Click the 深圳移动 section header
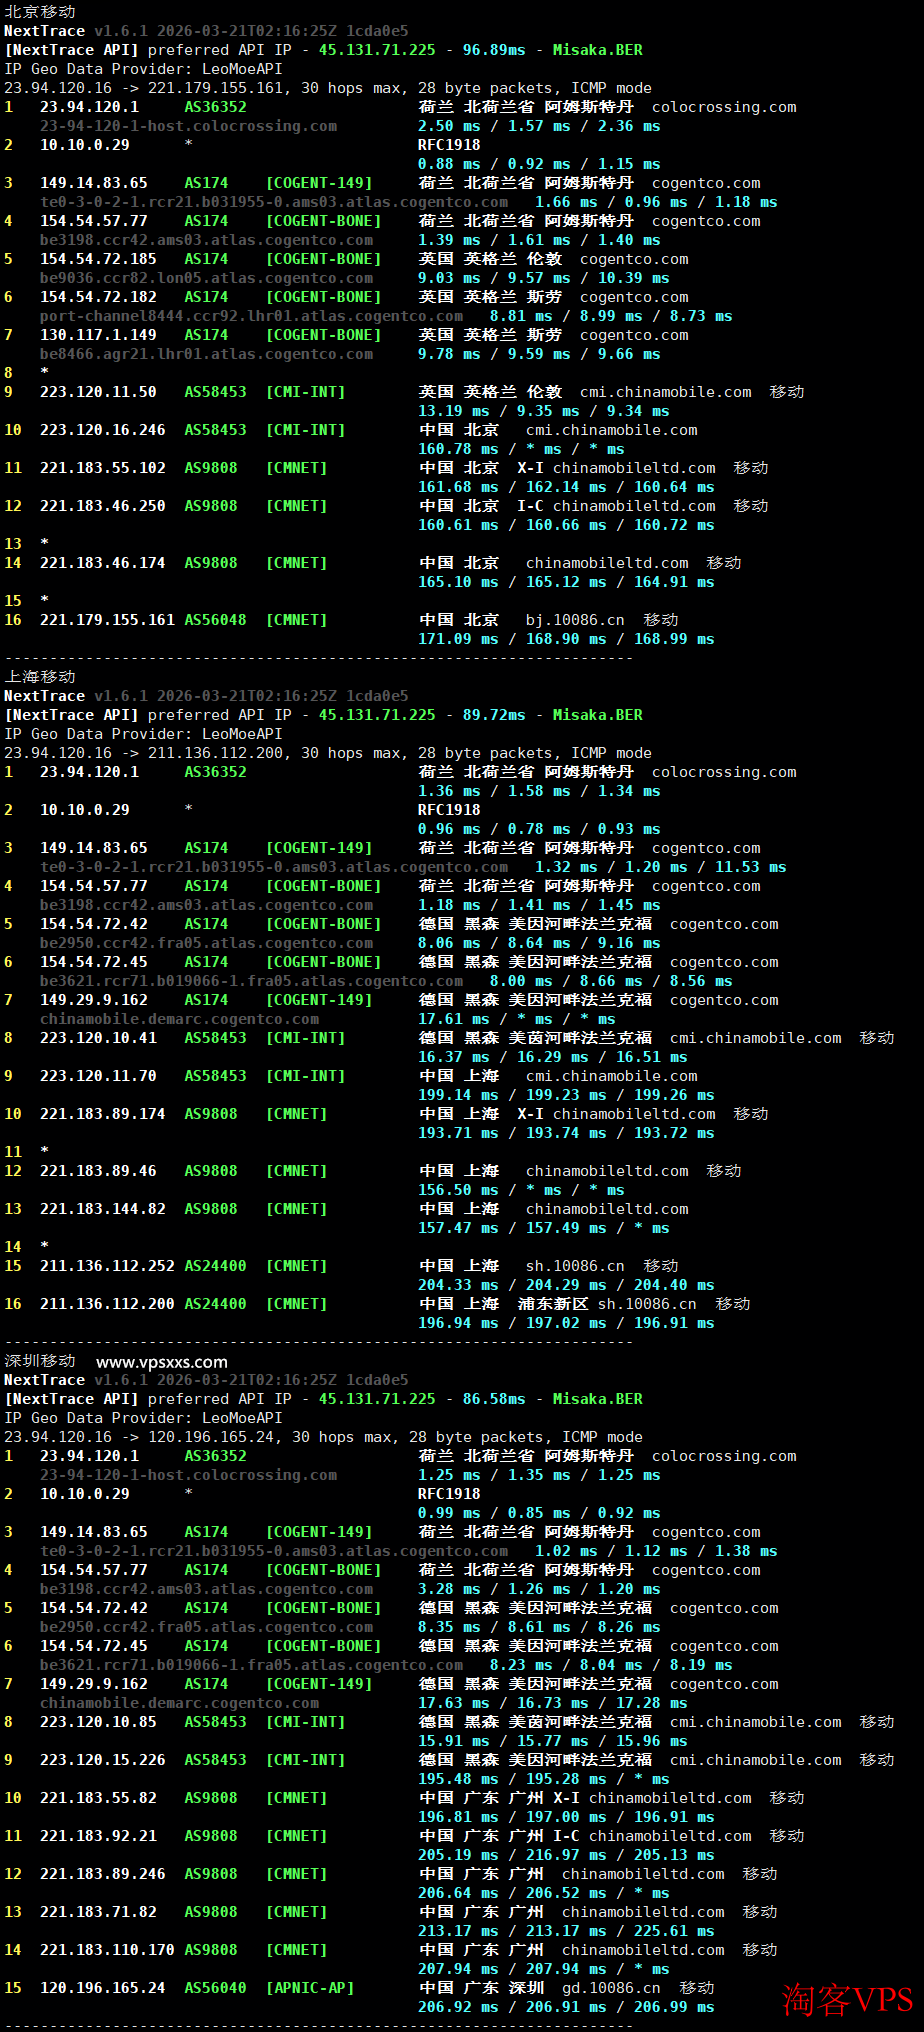The width and height of the screenshot is (924, 2032). (40, 1361)
